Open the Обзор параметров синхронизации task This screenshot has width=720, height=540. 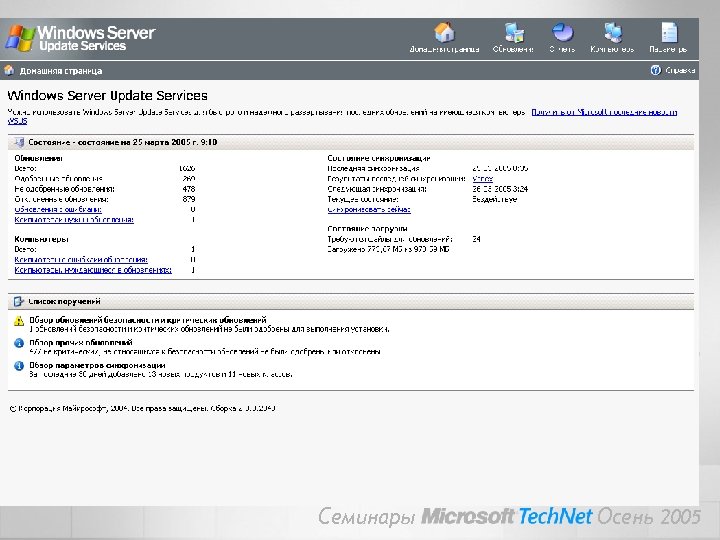(97, 366)
